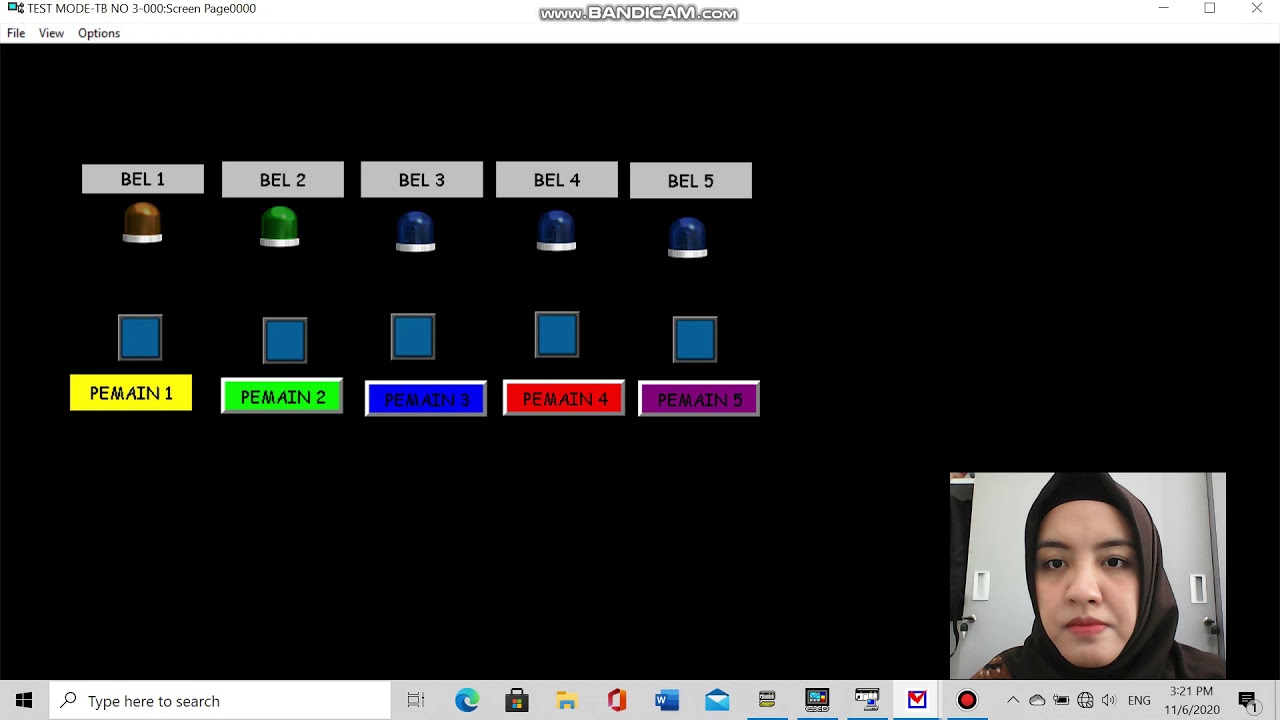The height and width of the screenshot is (720, 1280).
Task: Click the green BEL 2 lamp
Action: click(279, 226)
